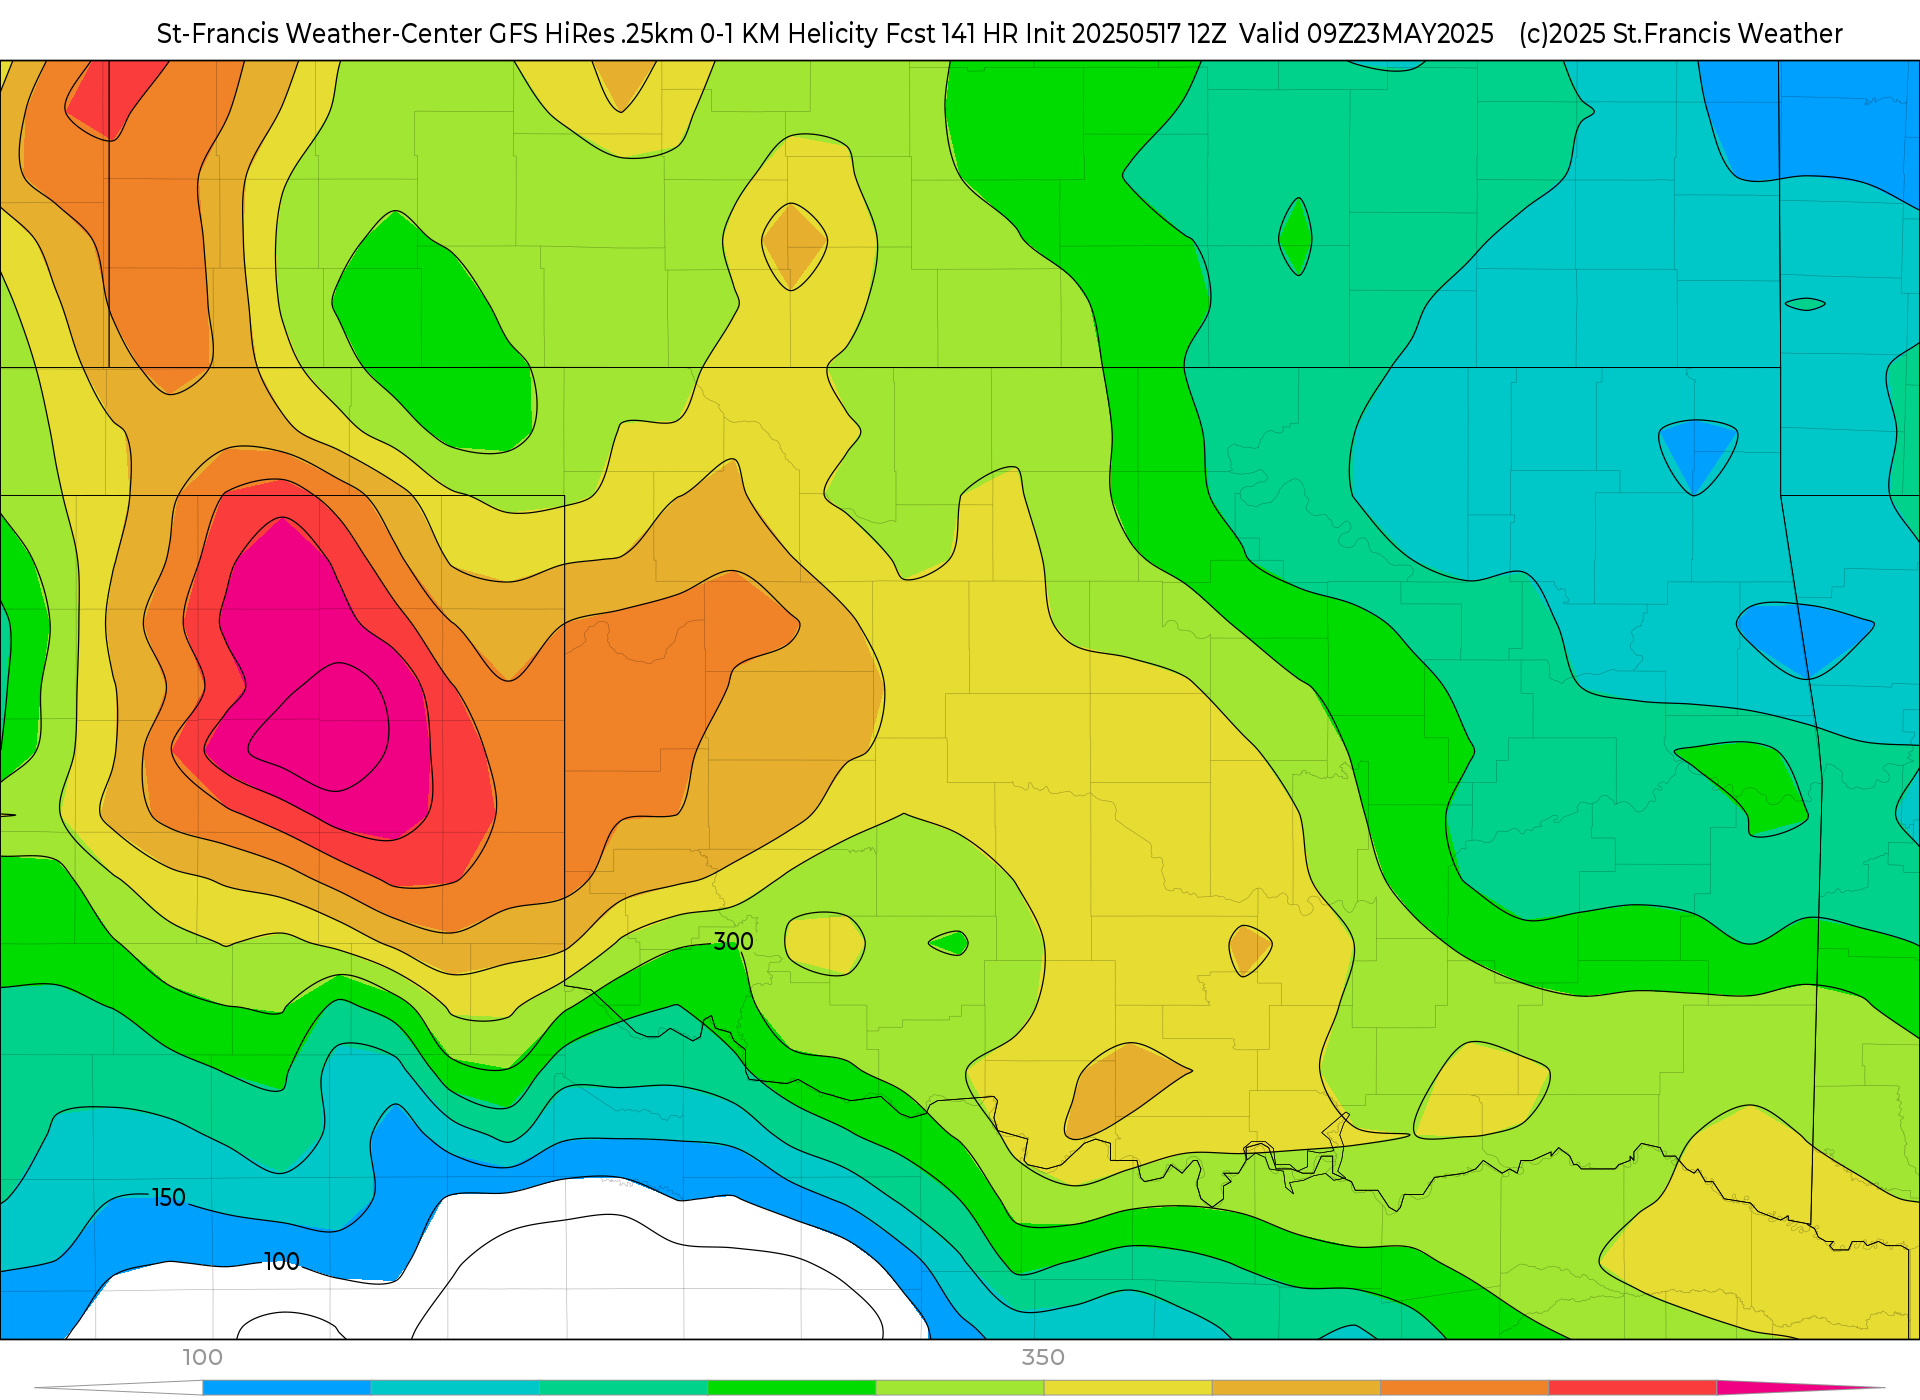Click 'Valid 09Z23MAY2025' in the title

pyautogui.click(x=1366, y=34)
